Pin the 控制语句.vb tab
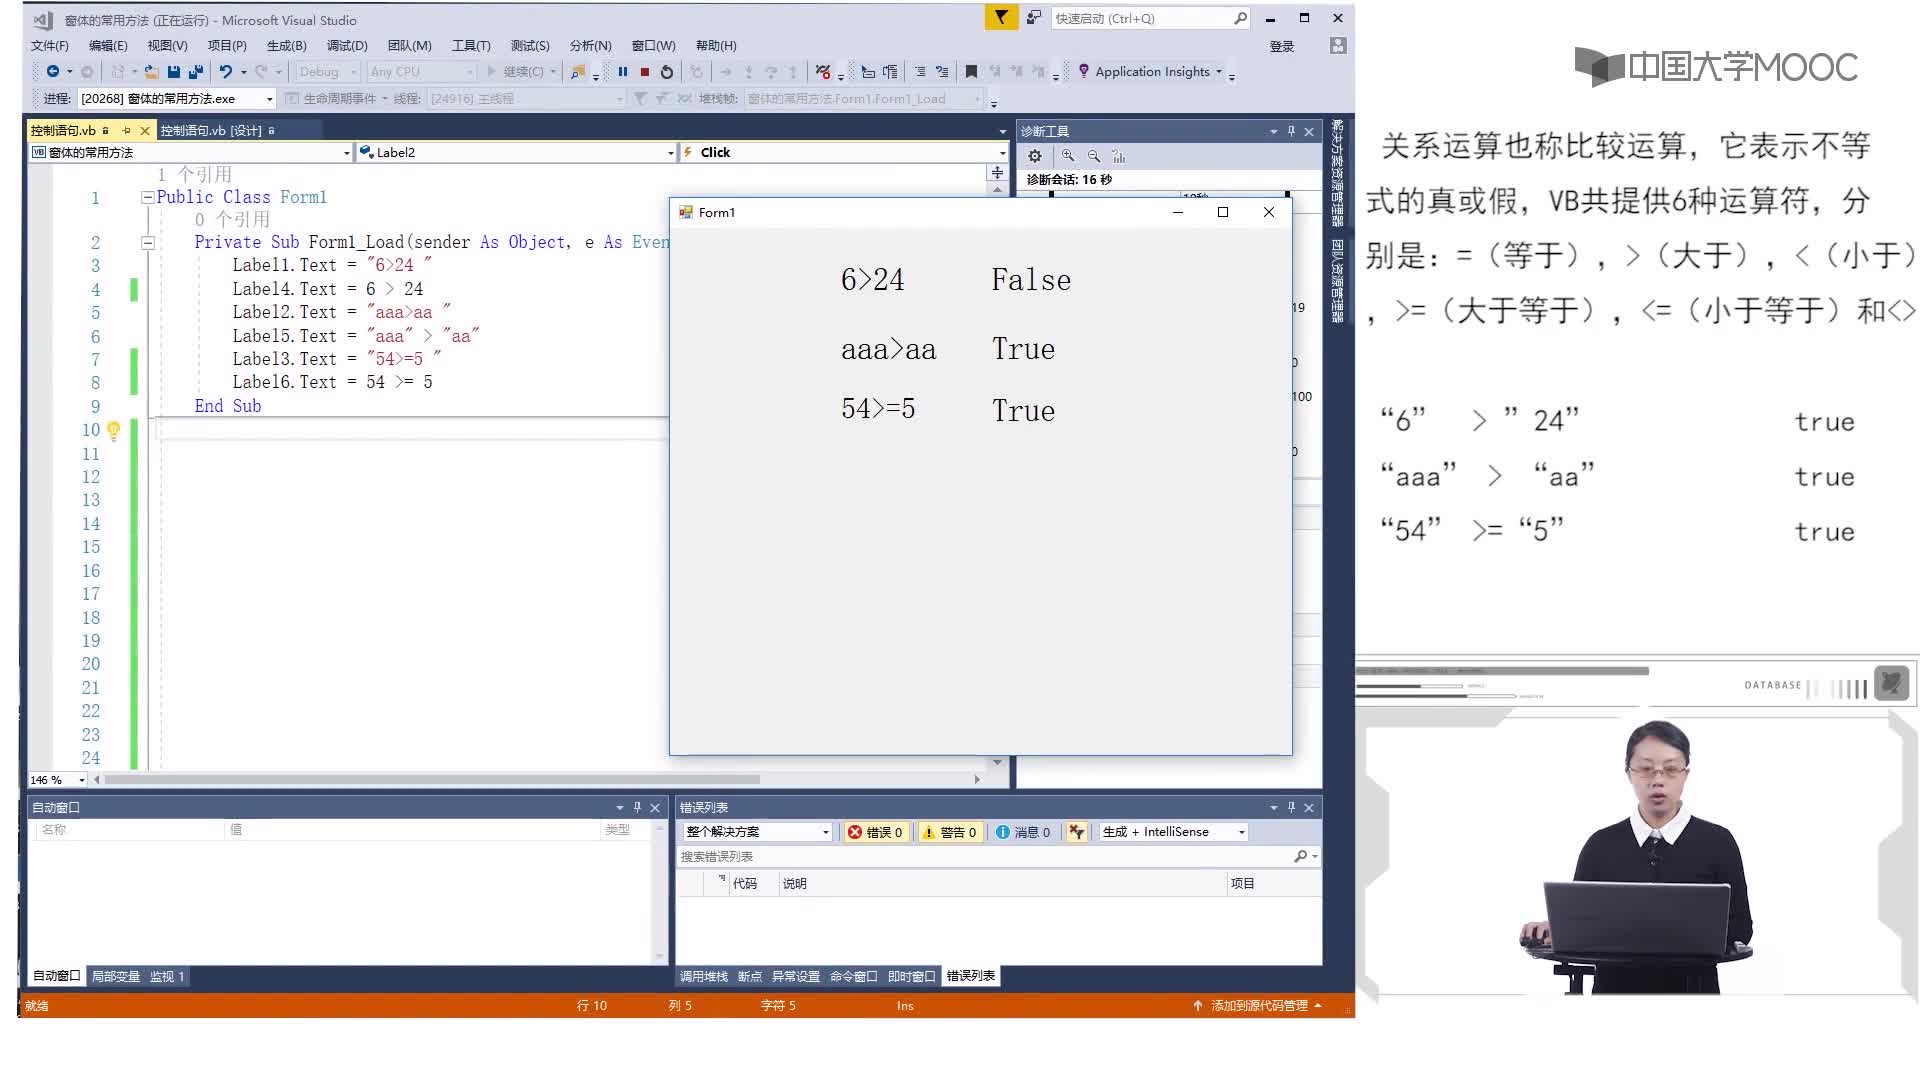Screen dimensions: 1920x1080 [x=126, y=131]
